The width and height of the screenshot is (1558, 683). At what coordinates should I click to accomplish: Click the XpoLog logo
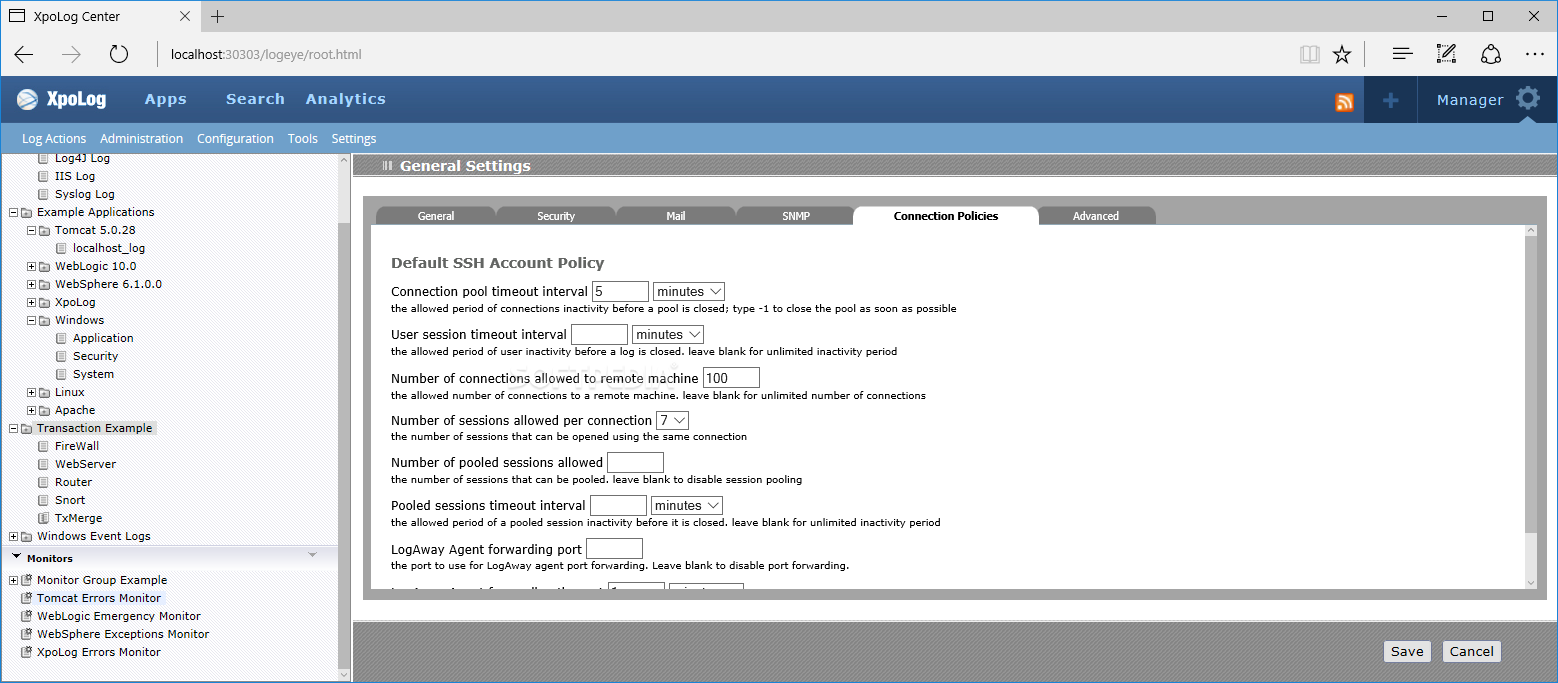click(62, 99)
